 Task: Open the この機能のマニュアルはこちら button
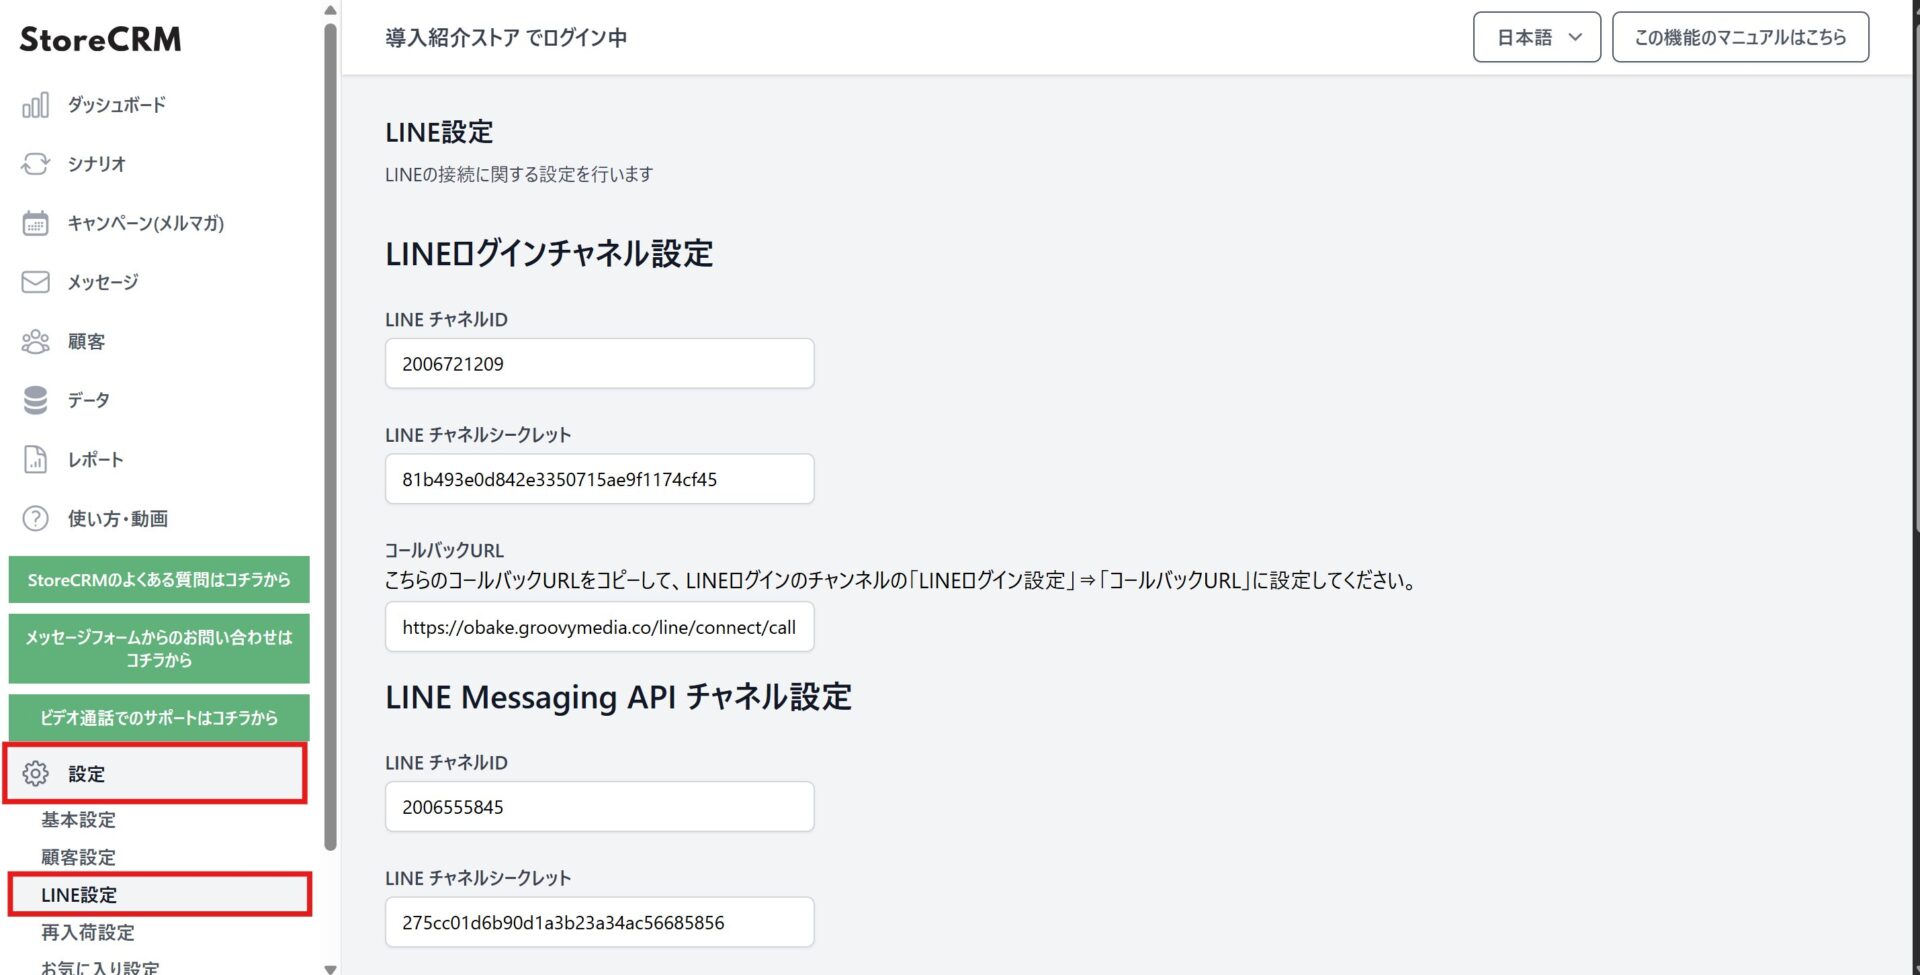pos(1740,38)
